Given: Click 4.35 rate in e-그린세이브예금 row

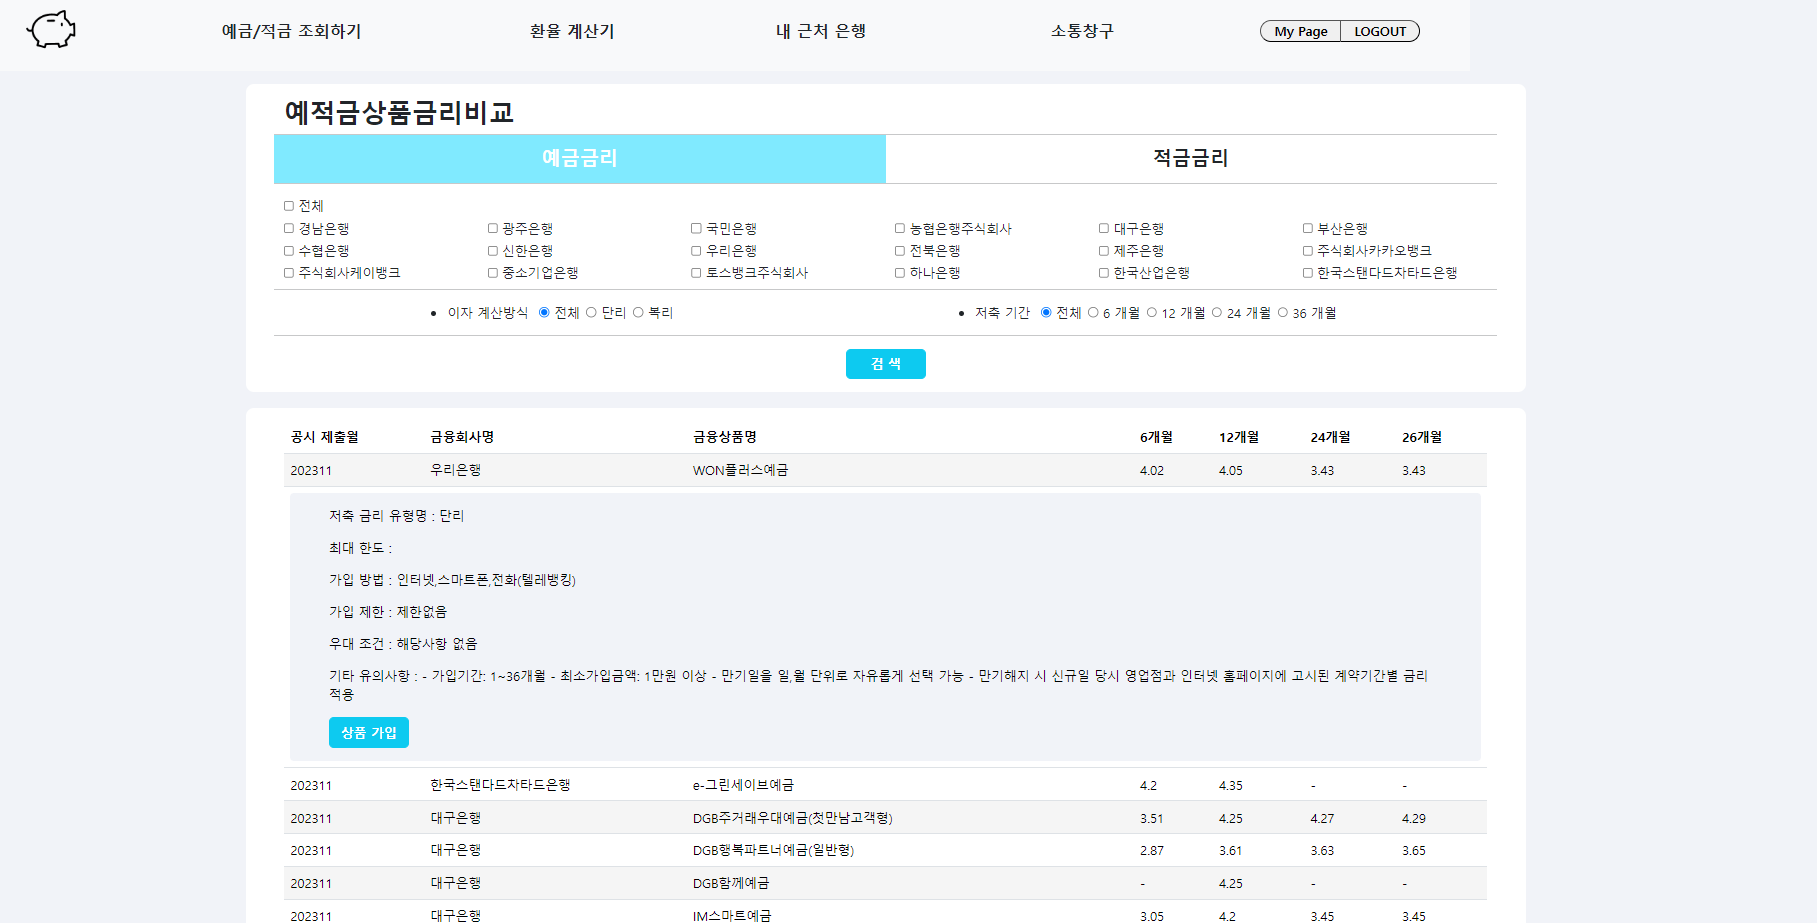Looking at the screenshot, I should point(1231,786).
